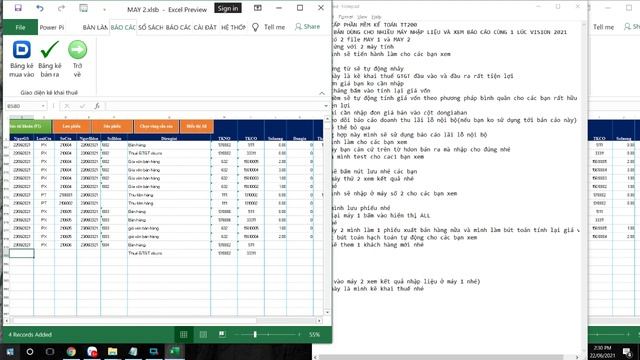Click the formula bar cancel X icon
This screenshot has height=360, width=640.
pyautogui.click(x=67, y=106)
